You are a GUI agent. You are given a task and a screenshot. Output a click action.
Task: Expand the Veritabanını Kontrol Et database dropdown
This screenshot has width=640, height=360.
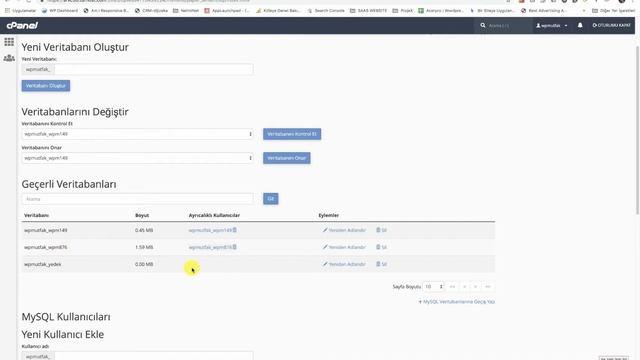137,134
